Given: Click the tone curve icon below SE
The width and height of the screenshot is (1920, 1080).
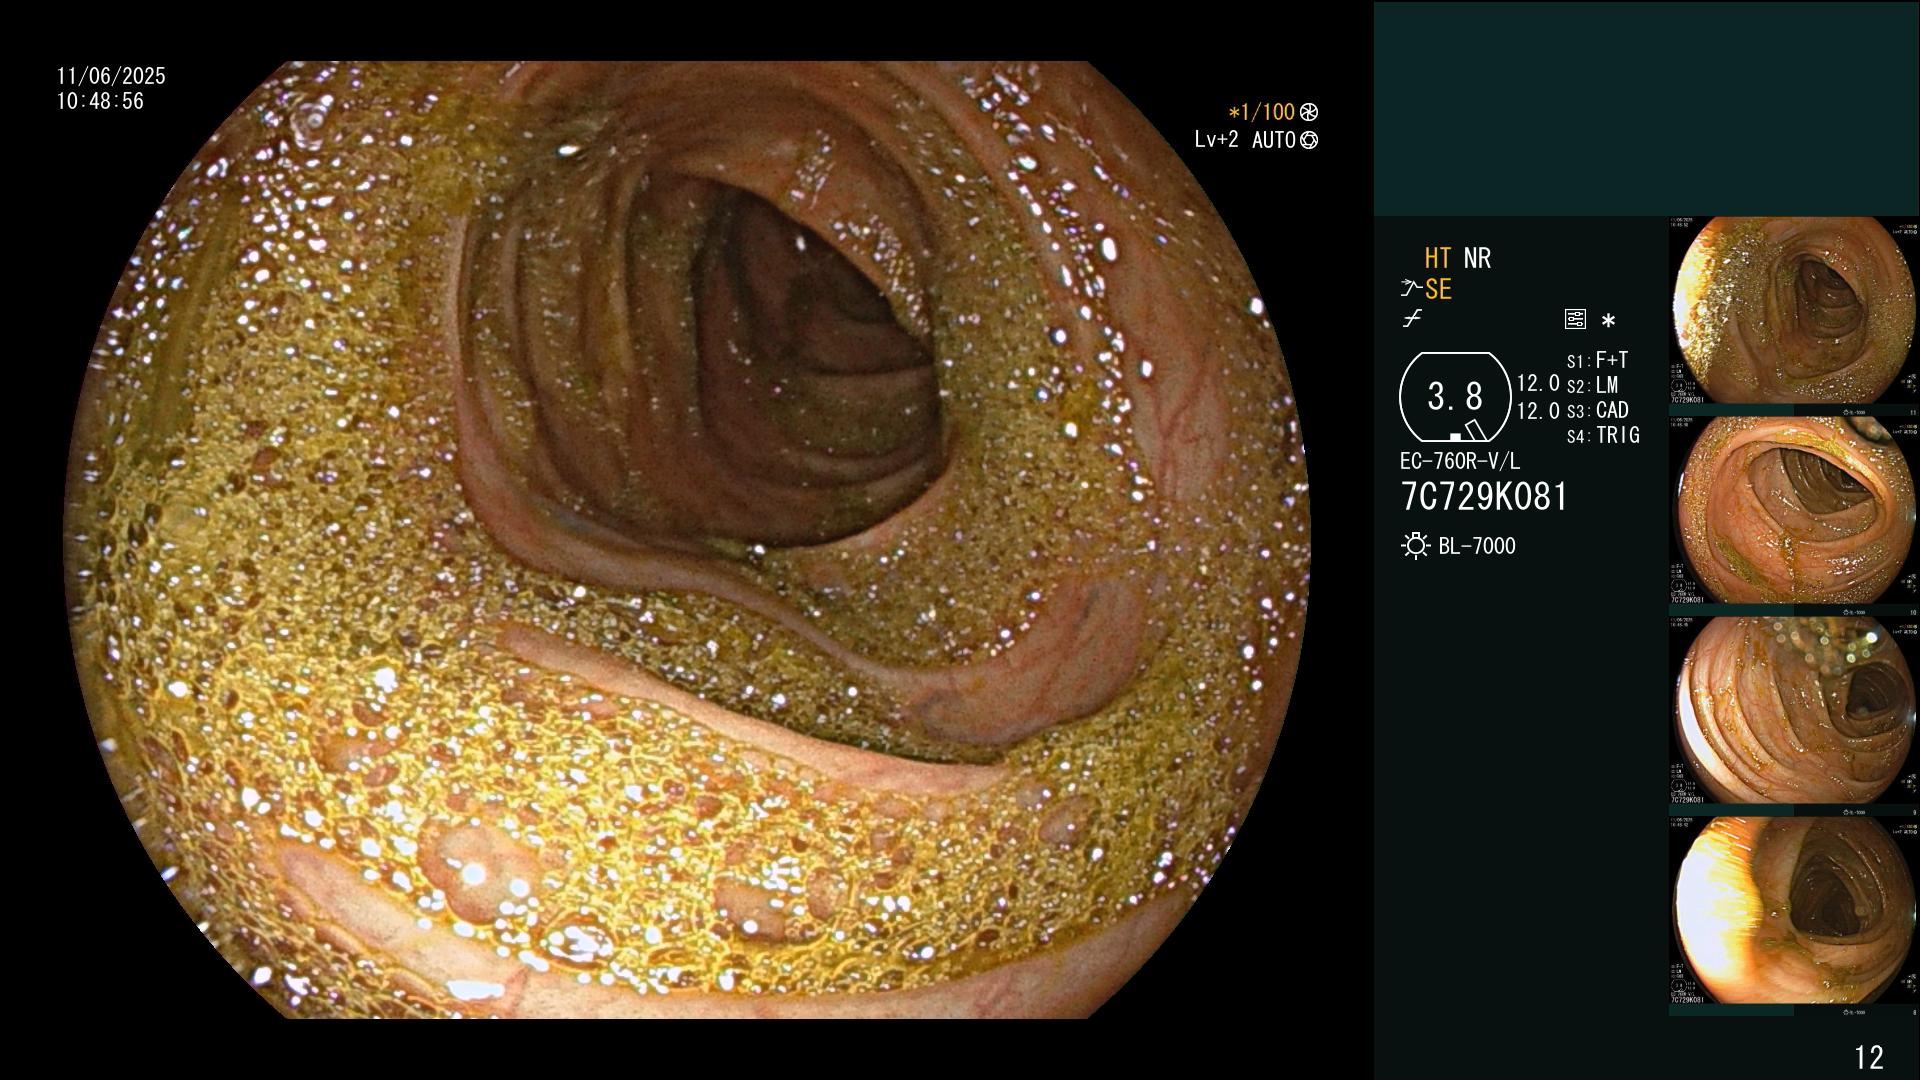Looking at the screenshot, I should click(1412, 320).
